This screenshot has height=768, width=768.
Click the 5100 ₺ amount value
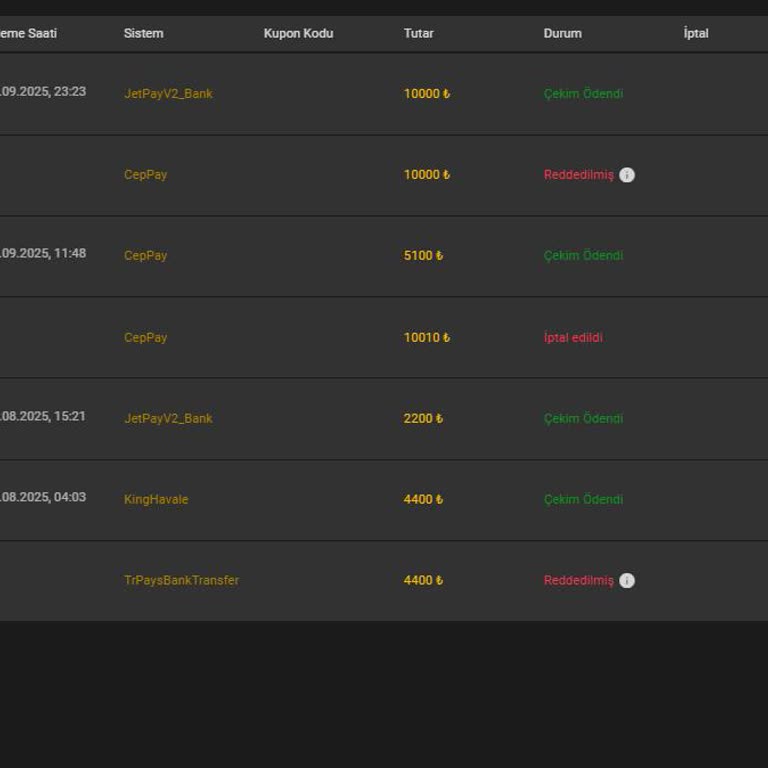[x=423, y=256]
